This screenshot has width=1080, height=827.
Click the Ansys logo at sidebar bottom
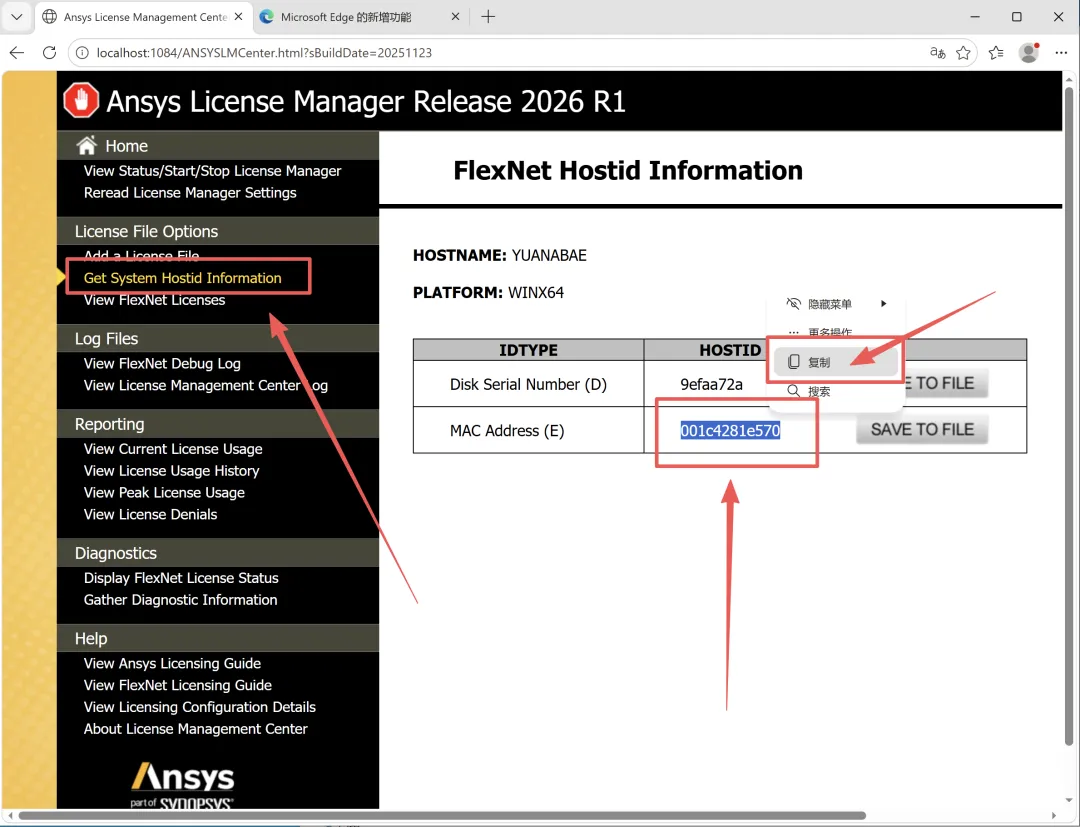pos(183,784)
